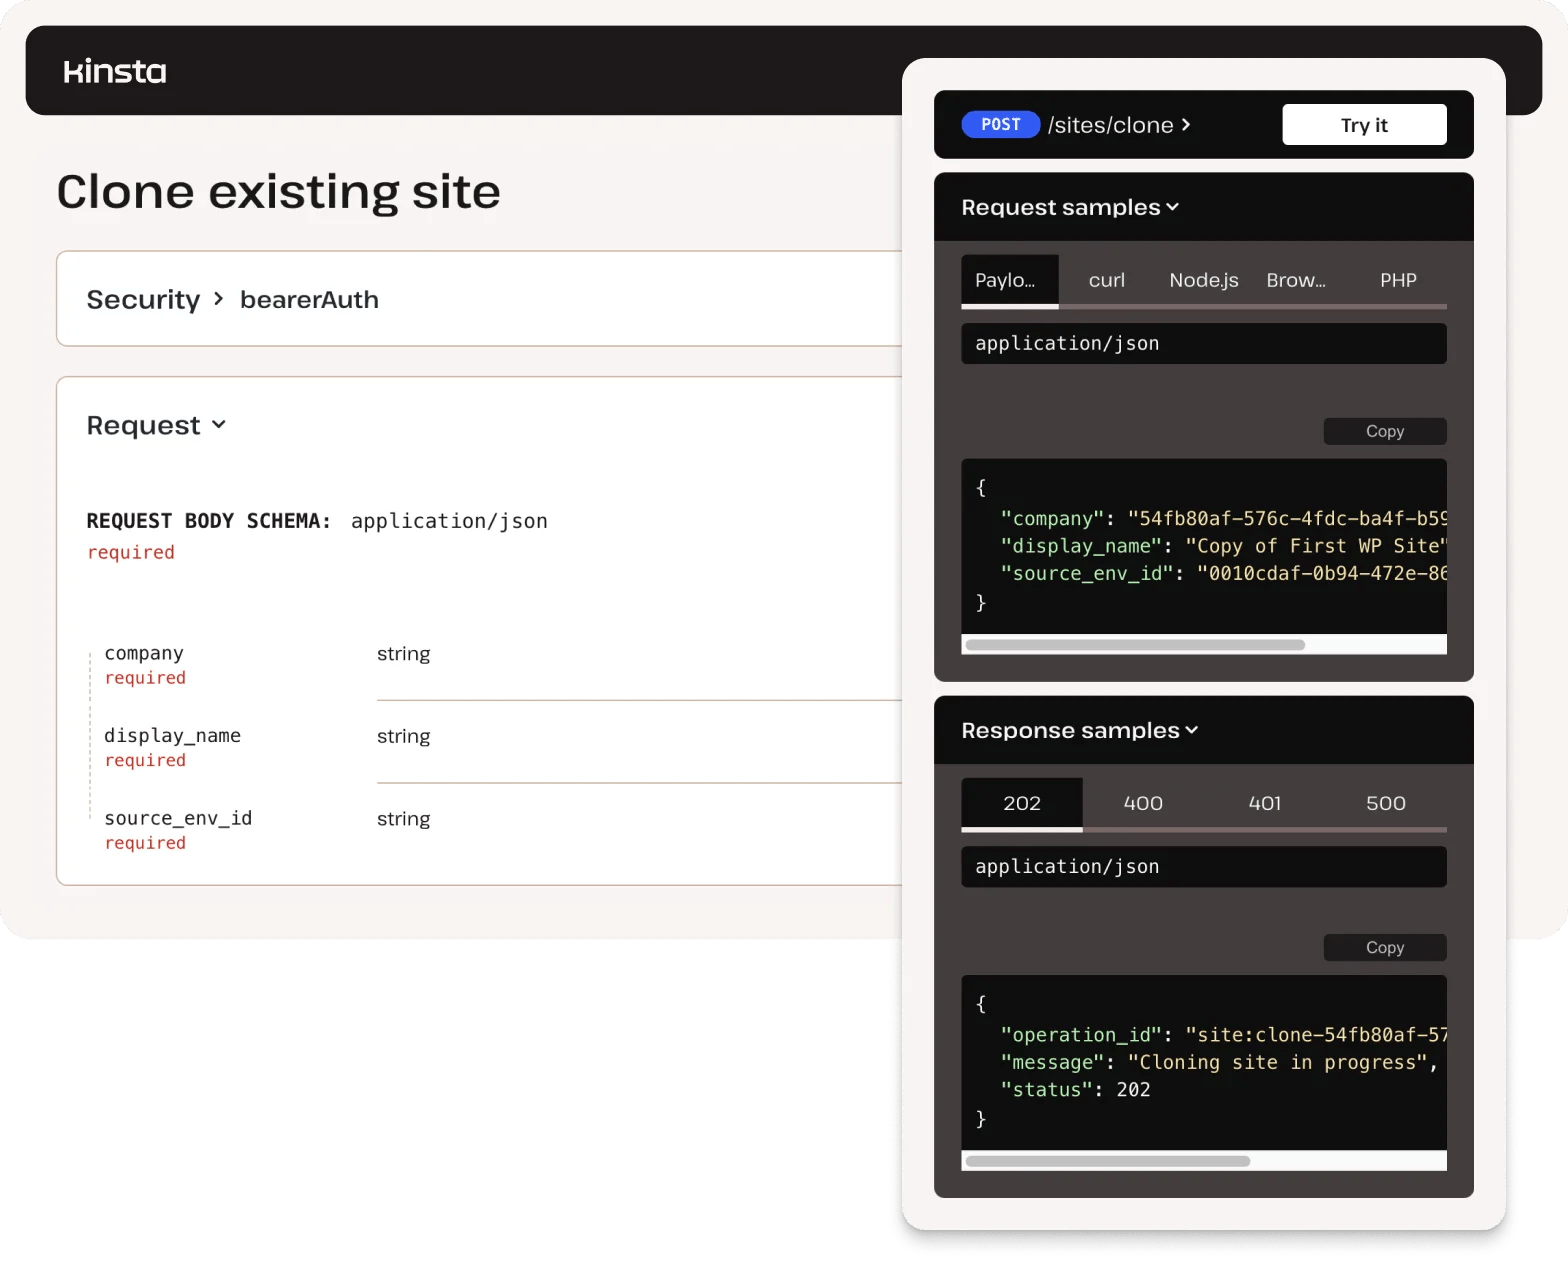
Task: Copy the response sample JSON
Action: (1385, 947)
